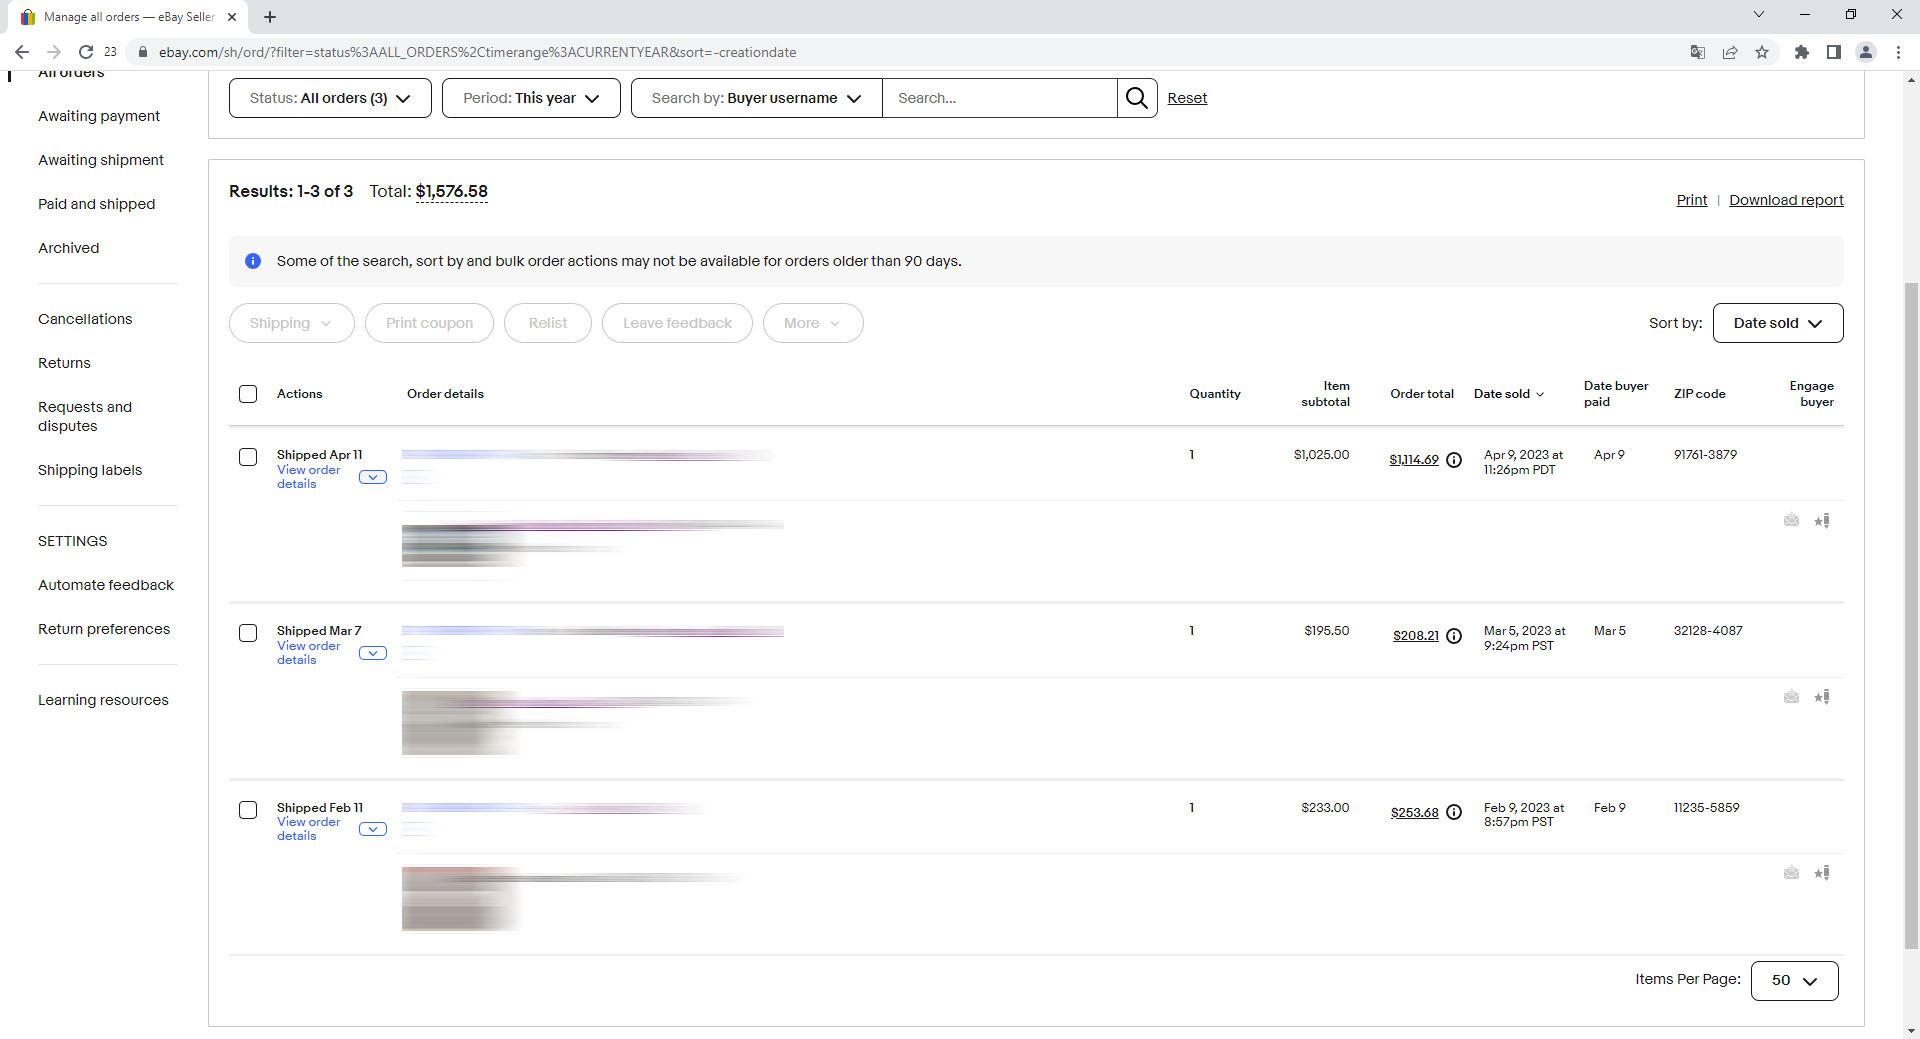The width and height of the screenshot is (1920, 1039).
Task: Open the Search by: Buyer username dropdown
Action: [757, 98]
